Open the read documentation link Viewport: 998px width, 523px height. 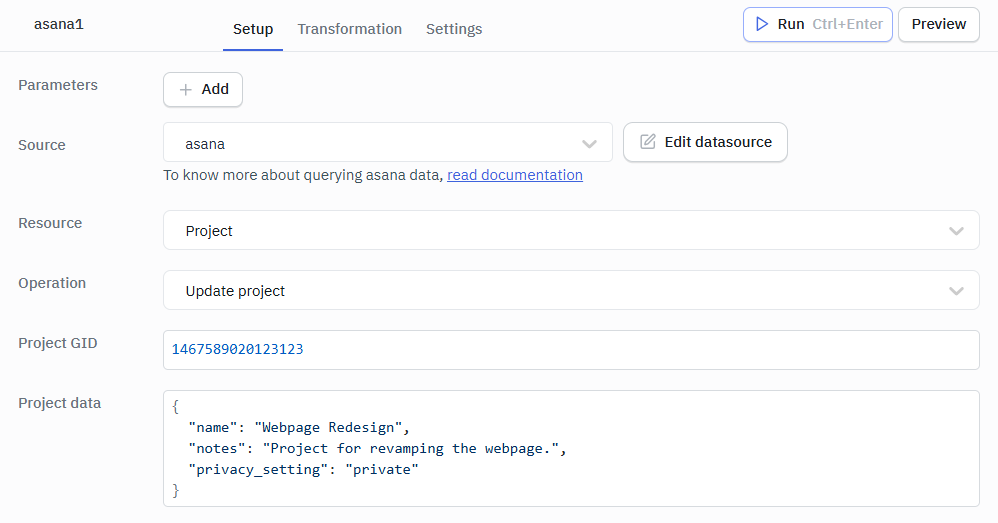515,175
